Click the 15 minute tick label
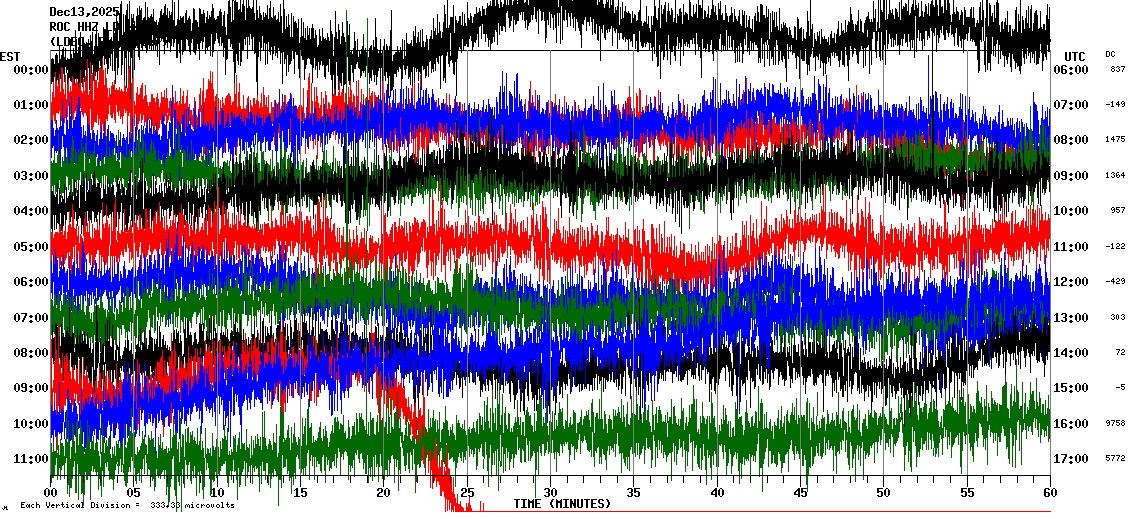1130x519 pixels. click(x=301, y=493)
